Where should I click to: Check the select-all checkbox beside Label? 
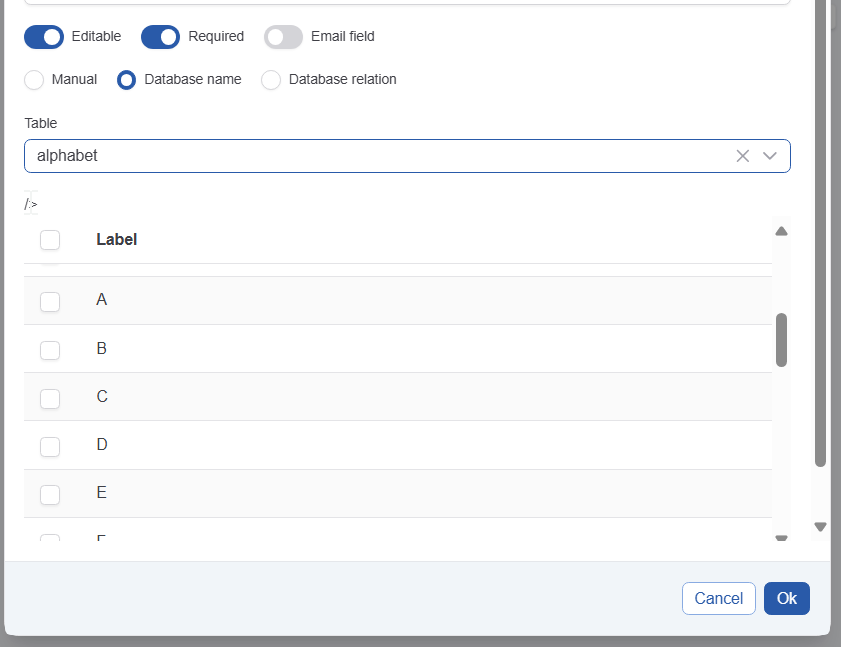pos(50,240)
